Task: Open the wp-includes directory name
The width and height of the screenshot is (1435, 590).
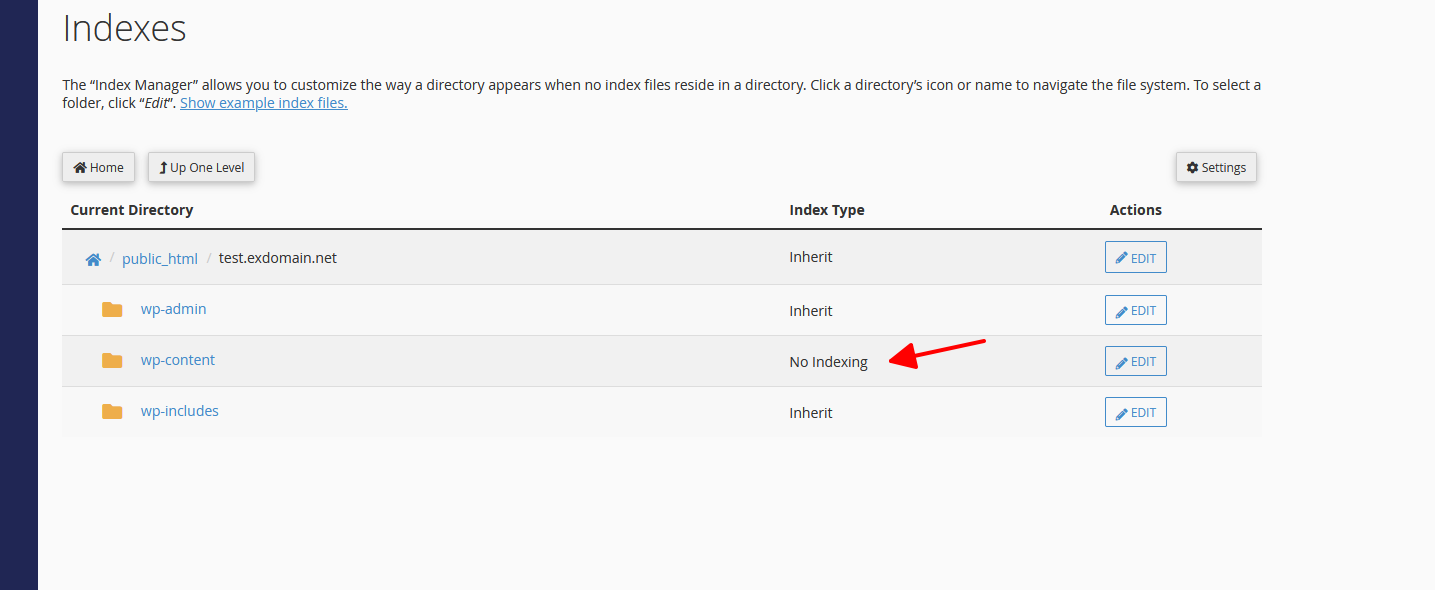Action: point(179,411)
